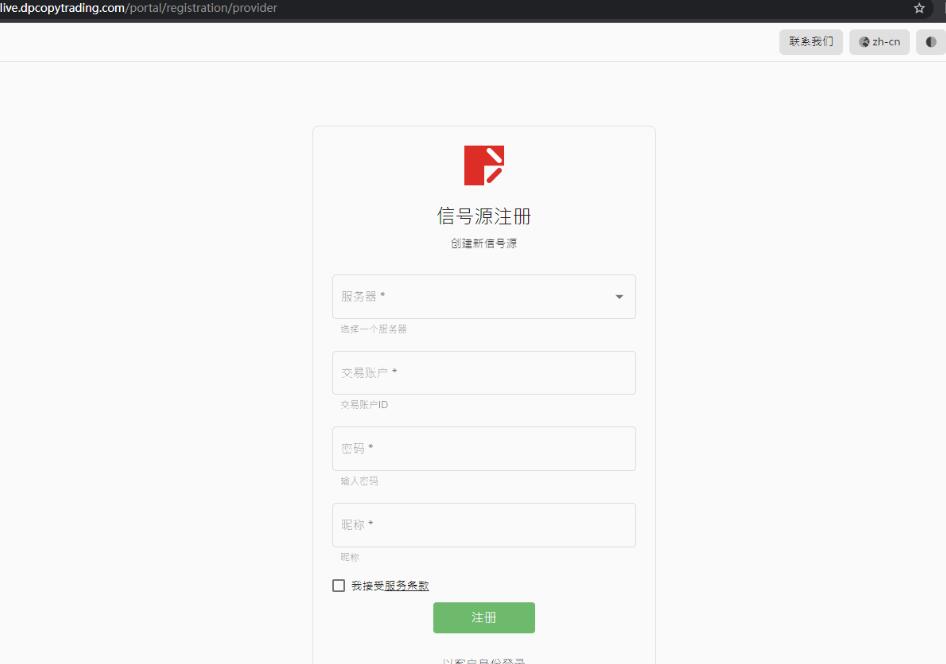The width and height of the screenshot is (946, 664).
Task: Tick the 我接受服务条款 checkbox
Action: [338, 586]
